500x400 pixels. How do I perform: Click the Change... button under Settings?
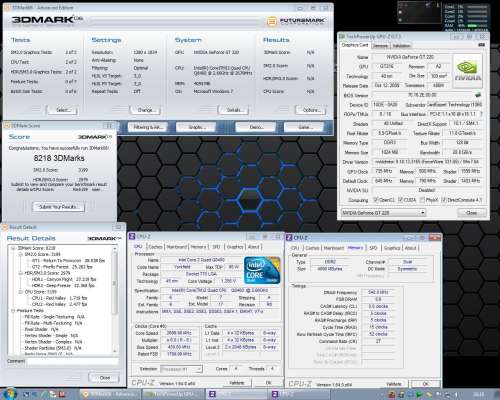coord(145,110)
